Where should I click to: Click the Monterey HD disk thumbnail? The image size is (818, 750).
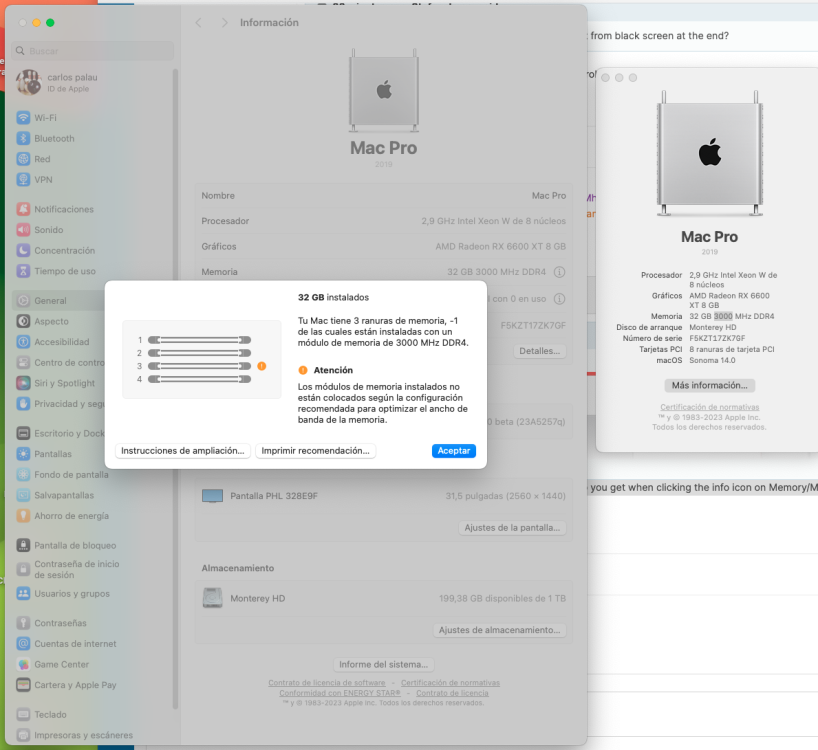(212, 598)
